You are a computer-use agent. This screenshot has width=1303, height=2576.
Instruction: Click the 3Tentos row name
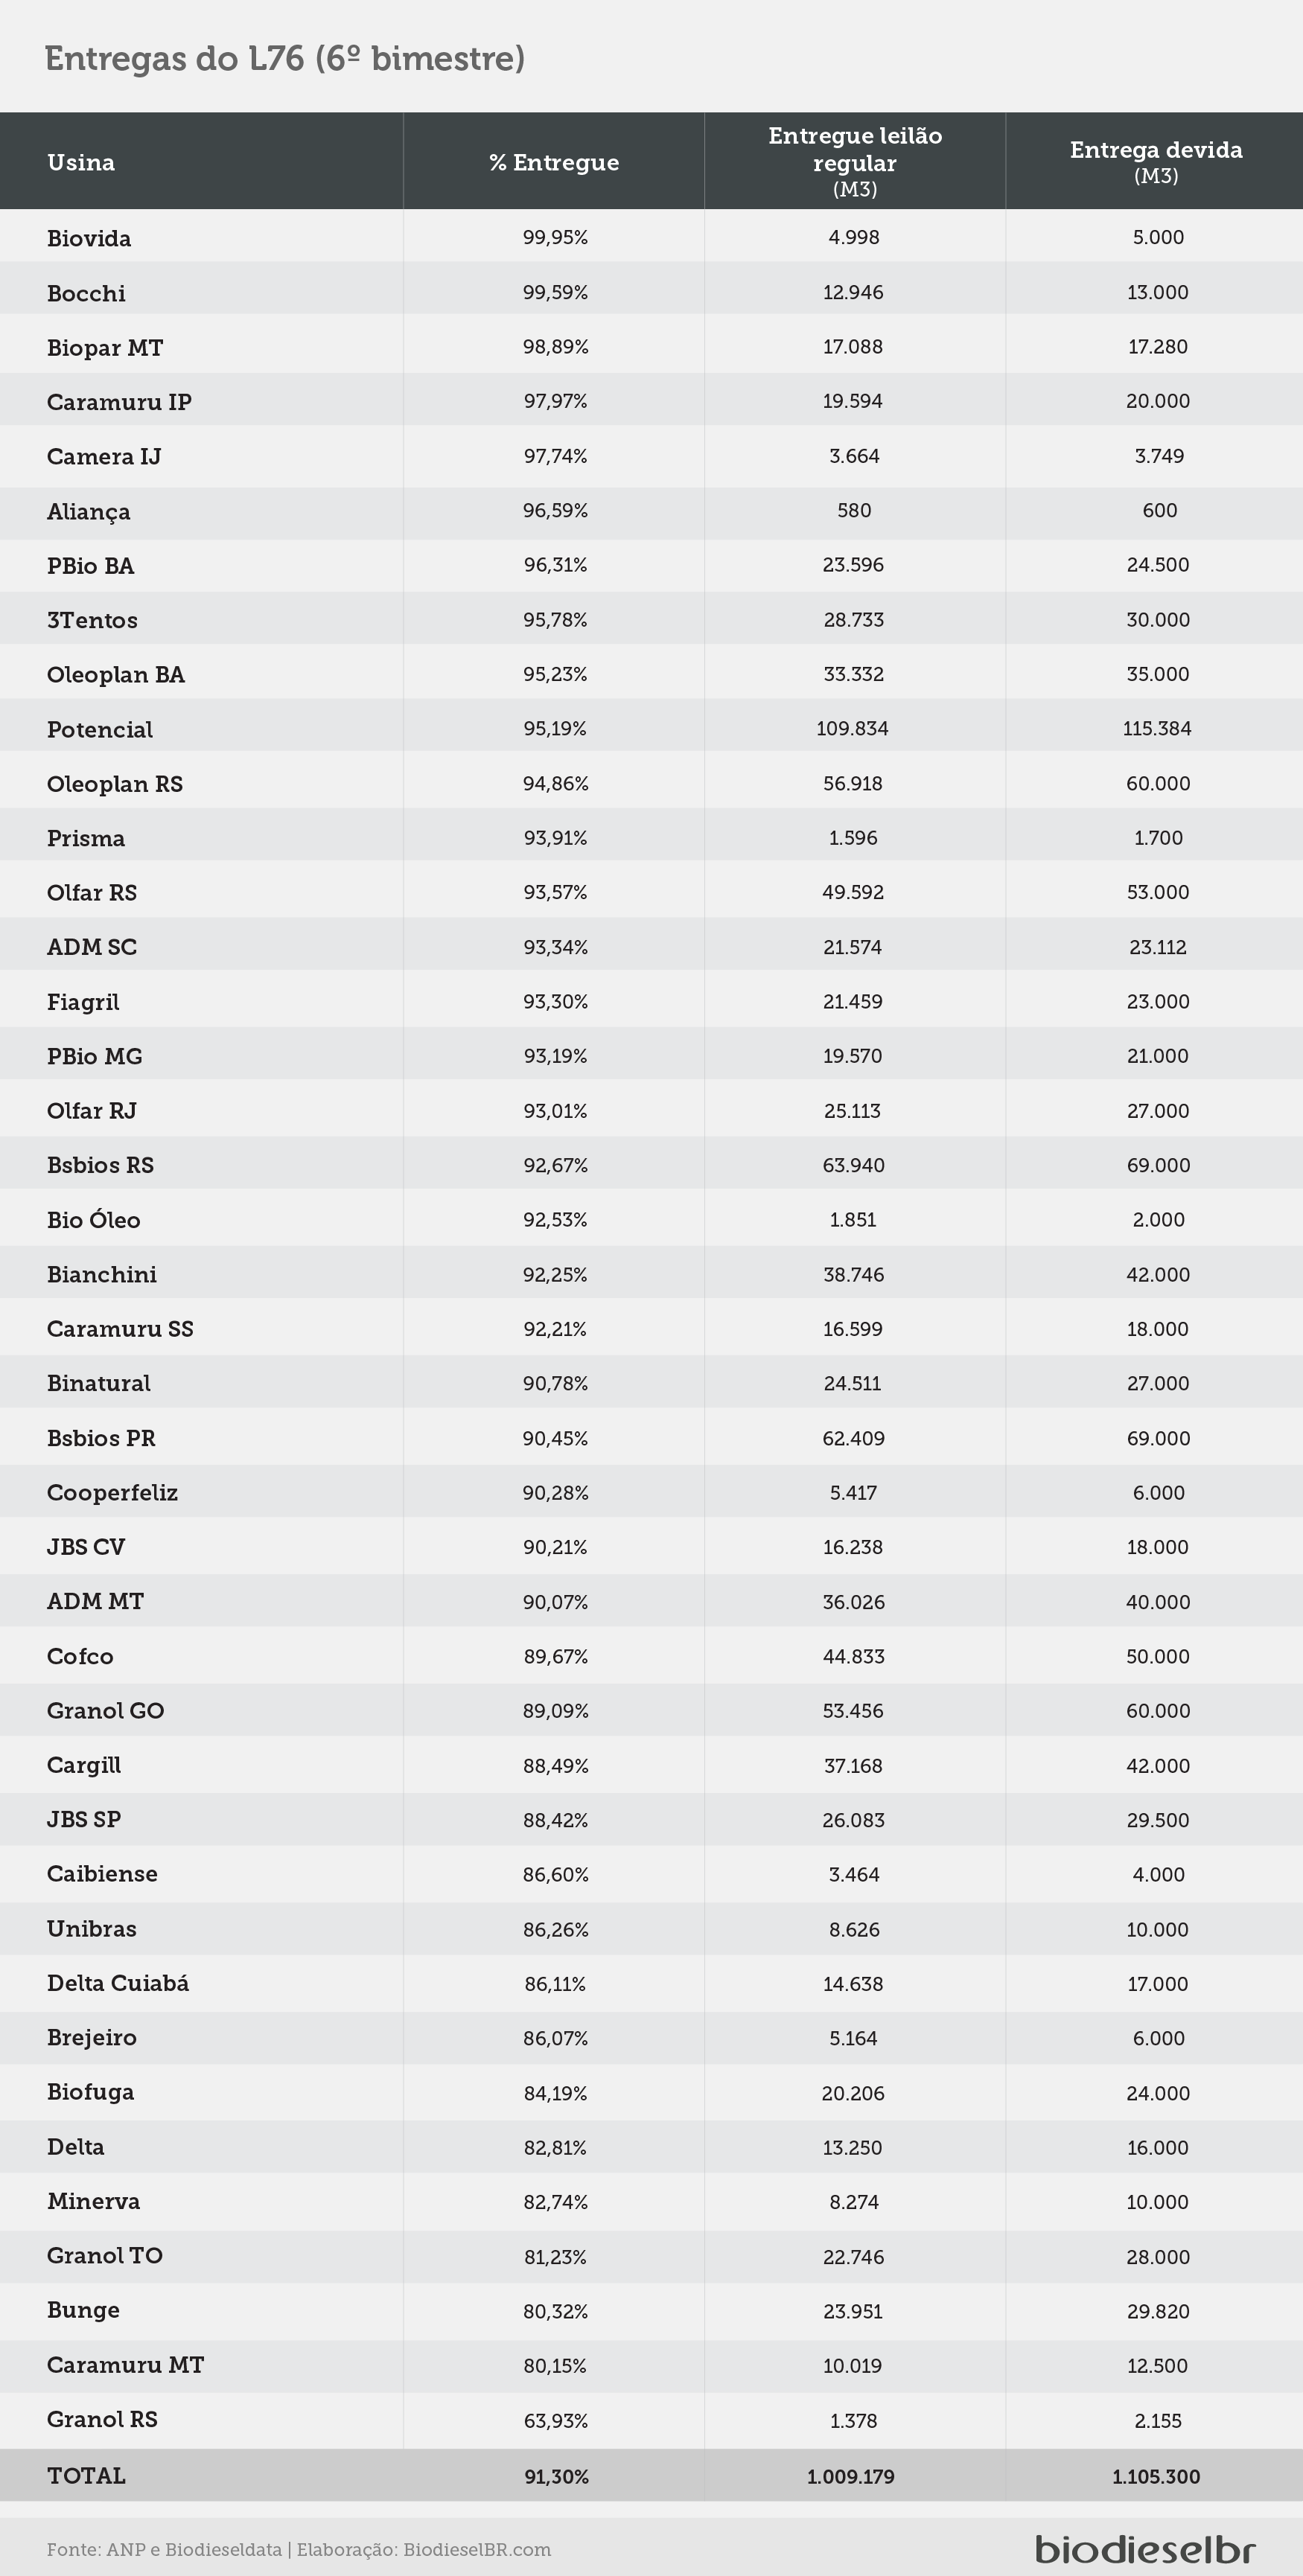click(92, 620)
